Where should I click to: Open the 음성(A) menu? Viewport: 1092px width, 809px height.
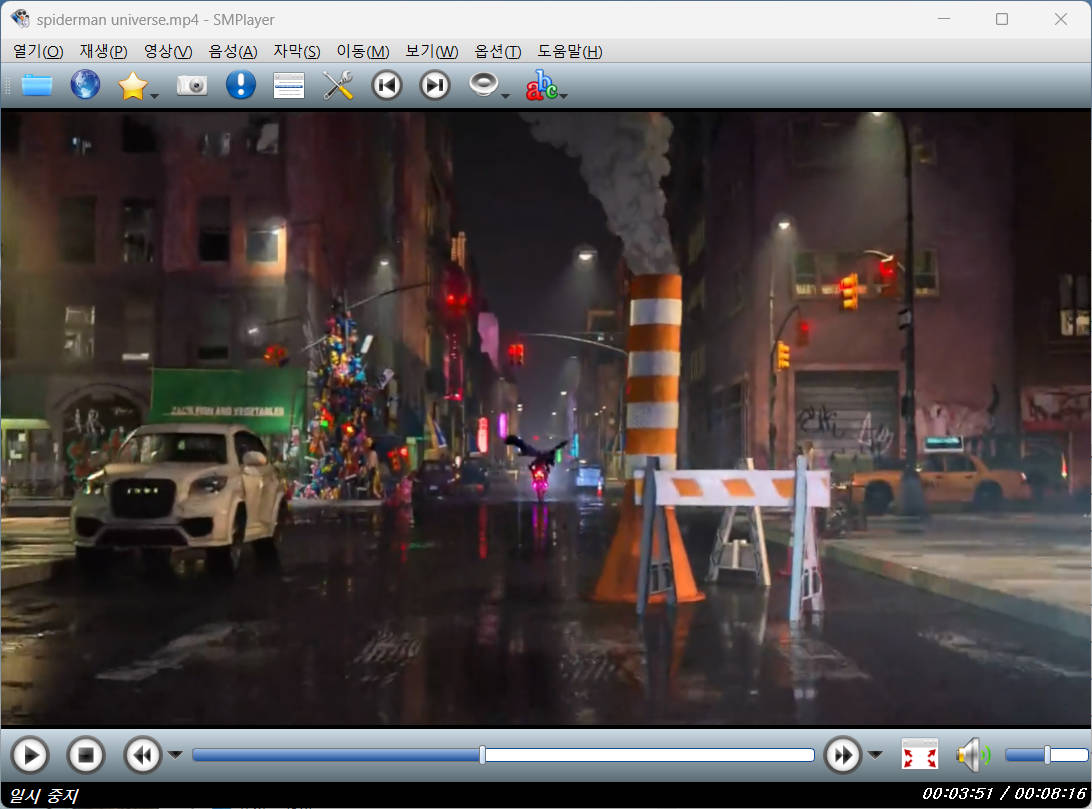233,52
